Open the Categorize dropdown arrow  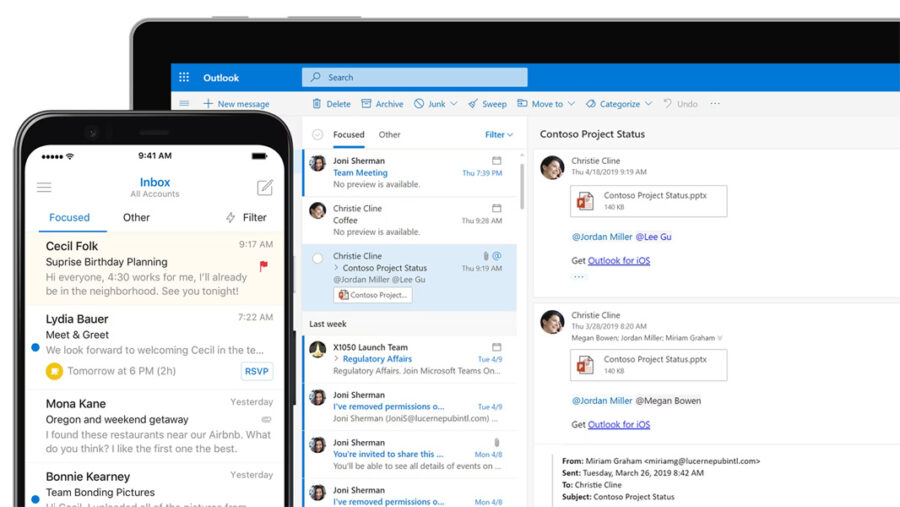tap(648, 104)
